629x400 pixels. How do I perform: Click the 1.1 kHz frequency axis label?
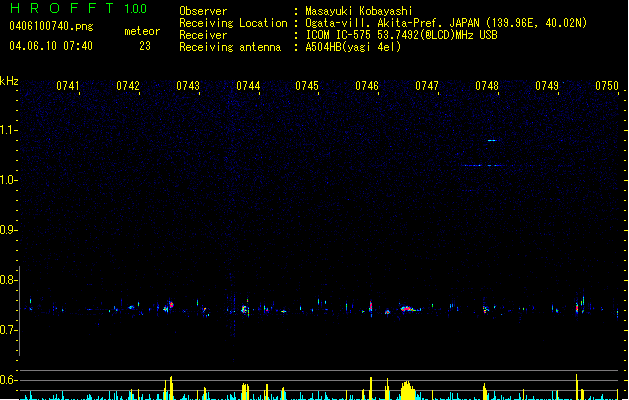point(8,130)
